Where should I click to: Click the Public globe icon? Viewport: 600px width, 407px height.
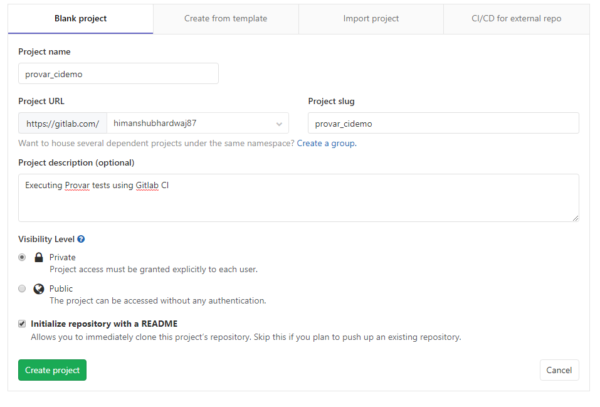39,289
